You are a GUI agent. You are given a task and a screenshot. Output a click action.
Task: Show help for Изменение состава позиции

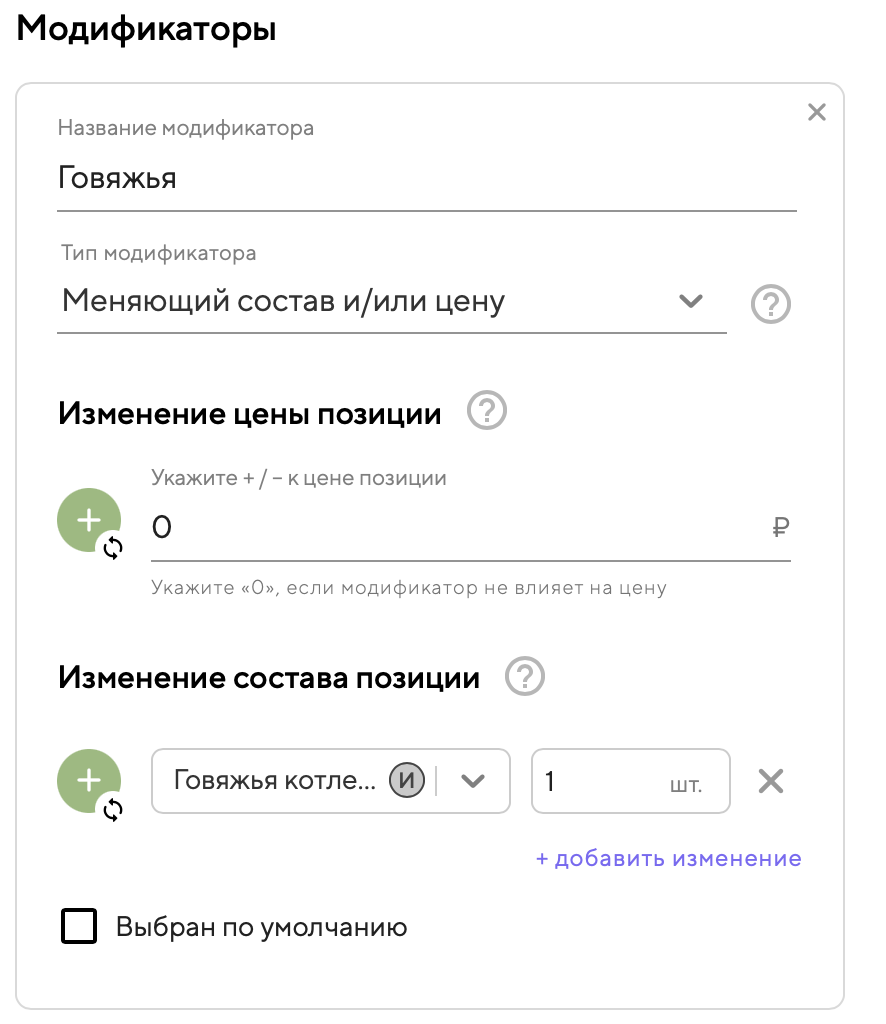[525, 678]
